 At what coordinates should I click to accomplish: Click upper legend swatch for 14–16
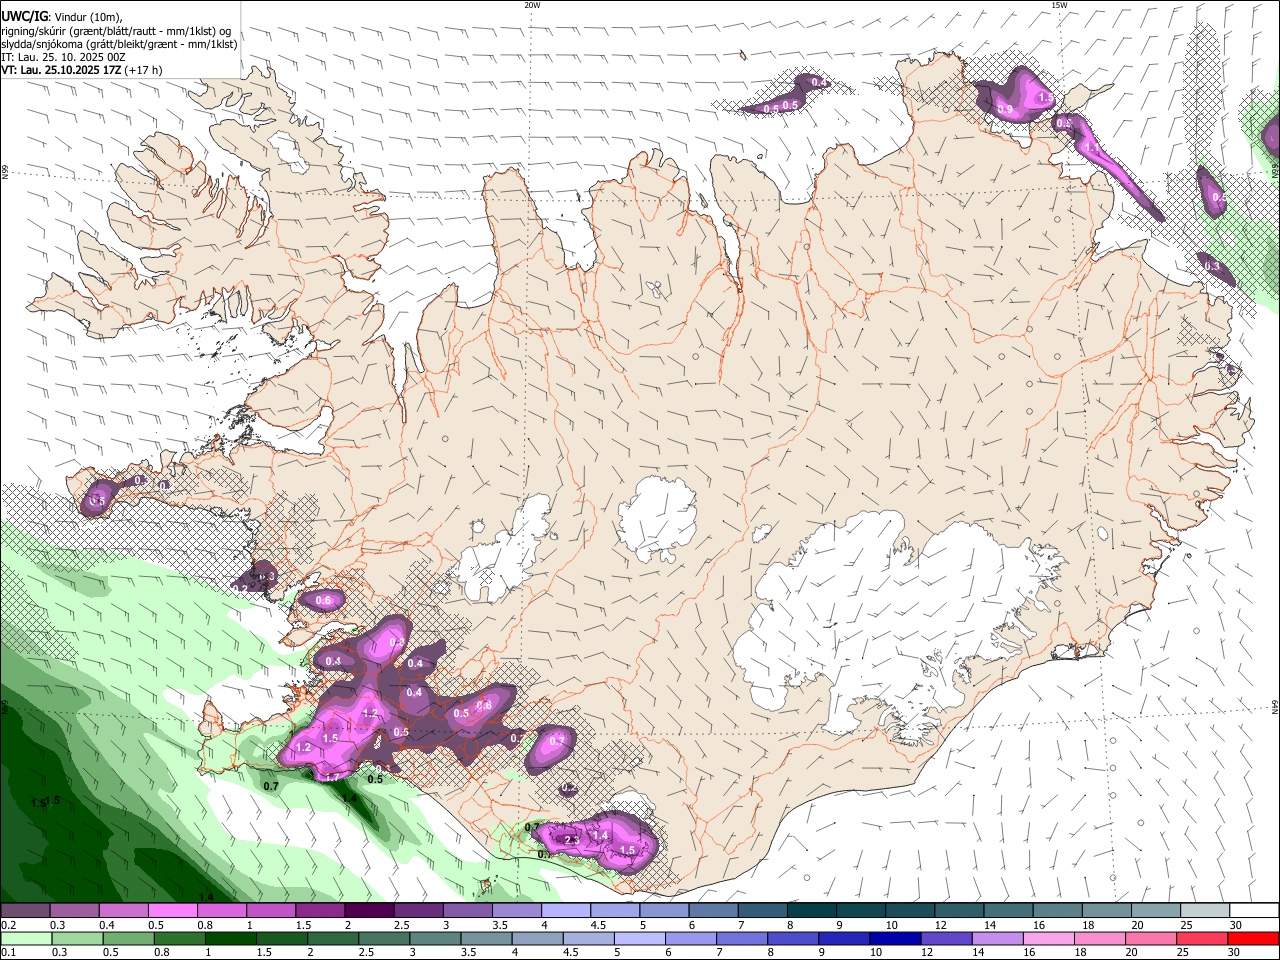pyautogui.click(x=1007, y=911)
